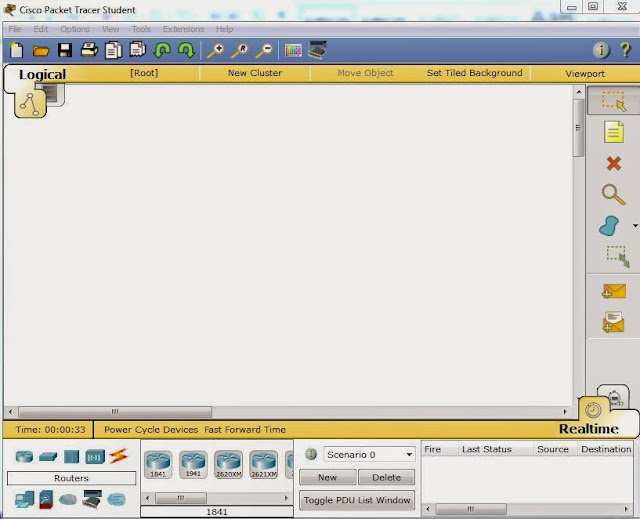The height and width of the screenshot is (519, 640).
Task: Click Viewport
Action: click(585, 74)
